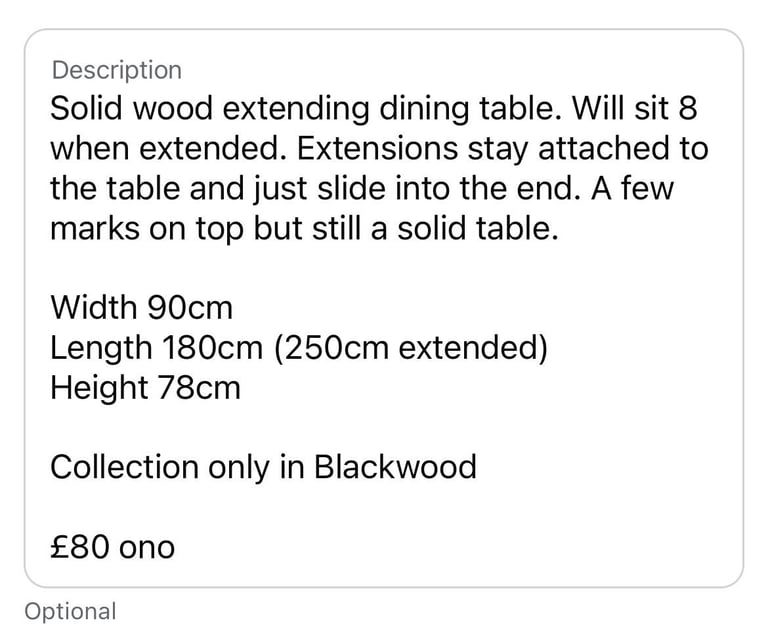Screen dimensions: 768x633
Task: Click the phrase 'when extended. Extensions stay'
Action: point(289,148)
